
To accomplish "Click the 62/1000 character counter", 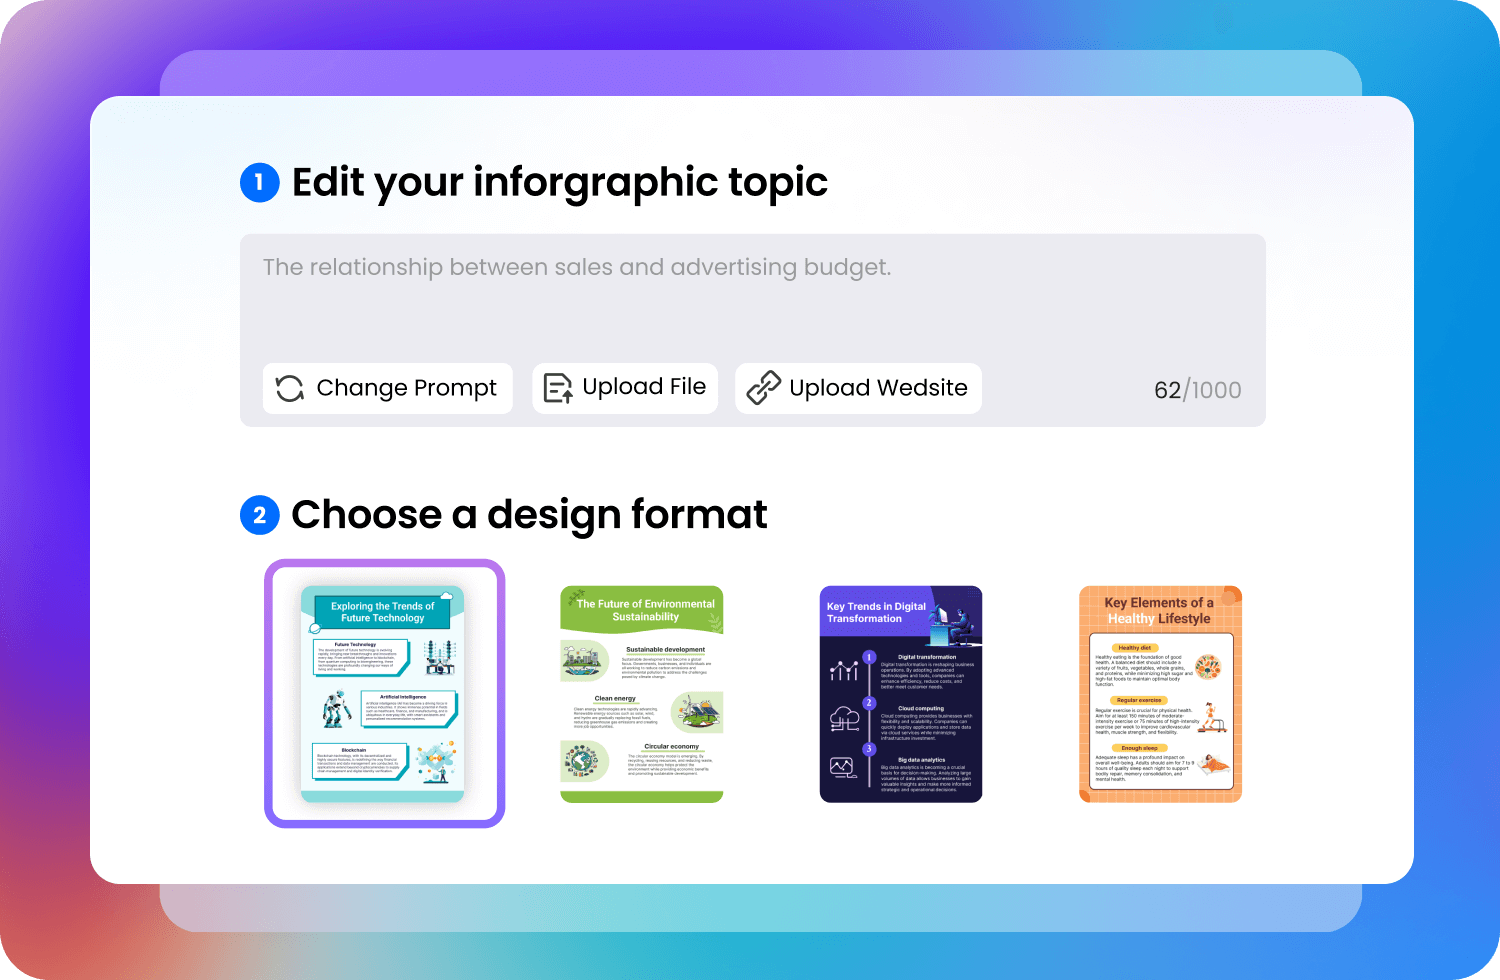I will tap(1197, 390).
